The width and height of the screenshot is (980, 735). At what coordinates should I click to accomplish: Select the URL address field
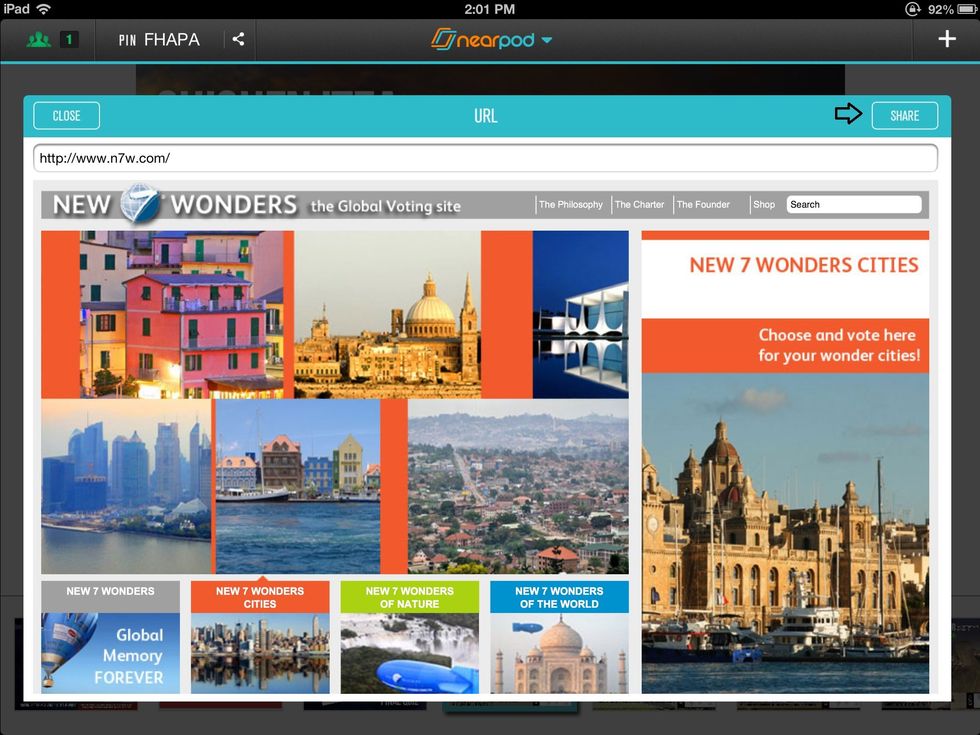click(x=485, y=158)
